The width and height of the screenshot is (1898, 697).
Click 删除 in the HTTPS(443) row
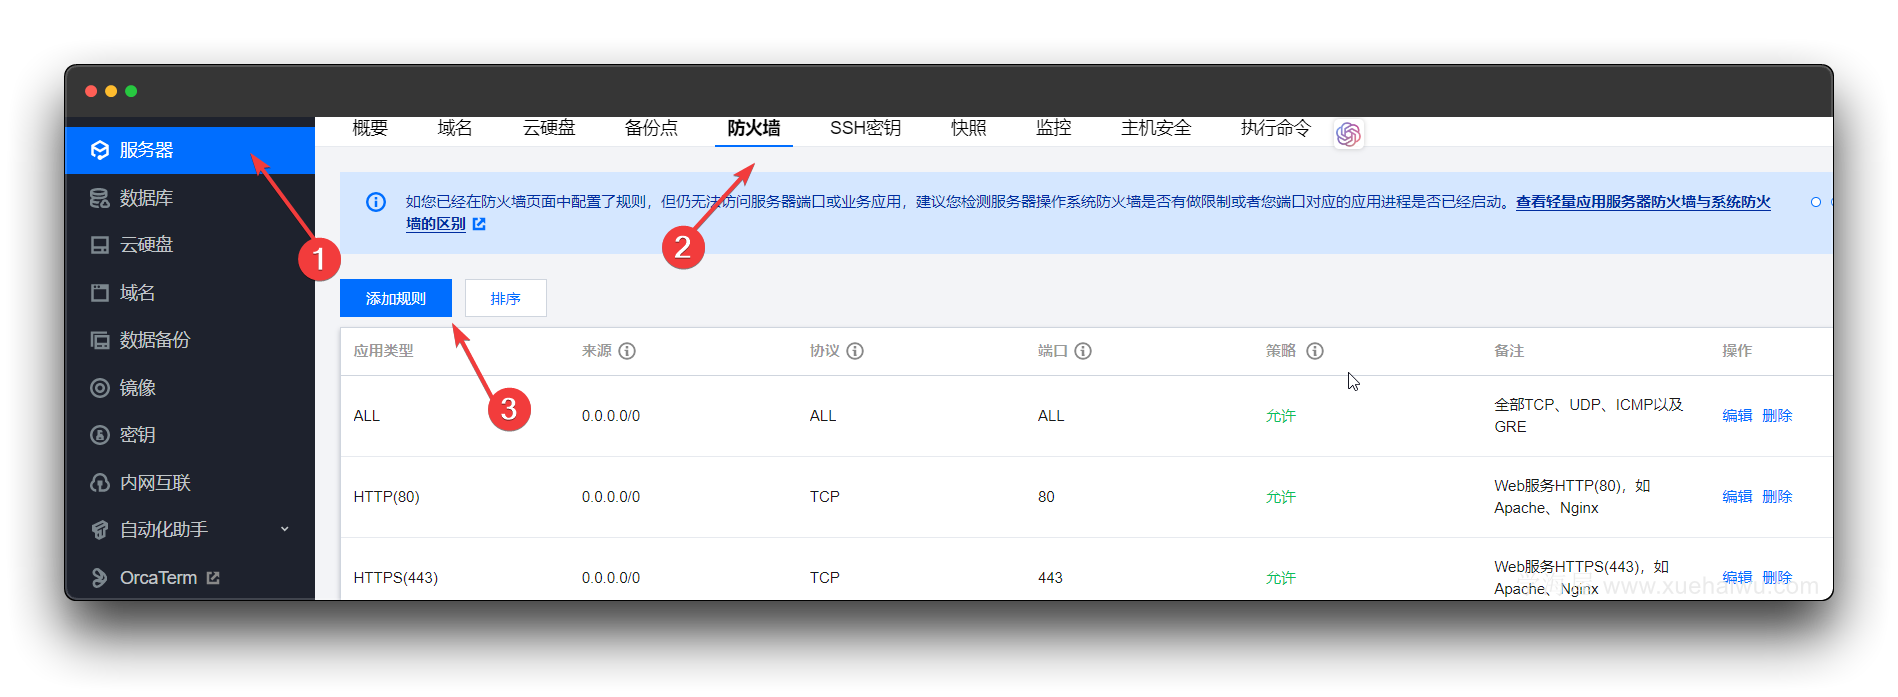(x=1777, y=578)
